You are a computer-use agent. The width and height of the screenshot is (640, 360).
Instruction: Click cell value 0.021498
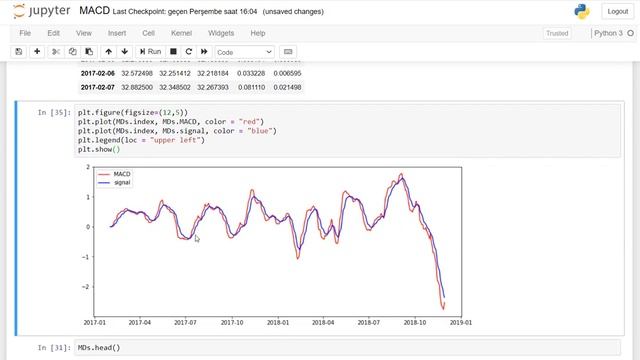point(287,87)
